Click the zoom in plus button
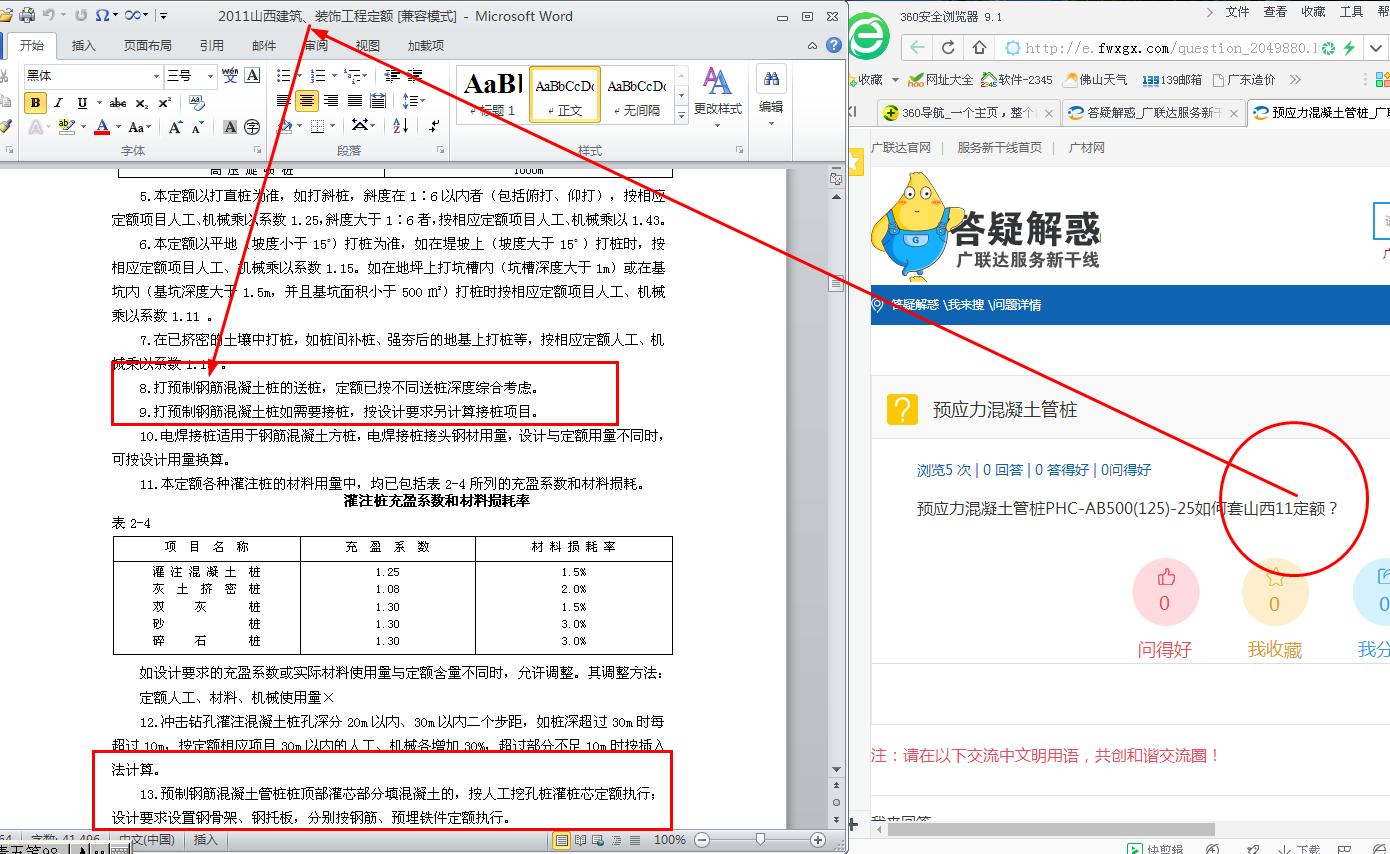The width and height of the screenshot is (1390, 854). click(x=818, y=840)
